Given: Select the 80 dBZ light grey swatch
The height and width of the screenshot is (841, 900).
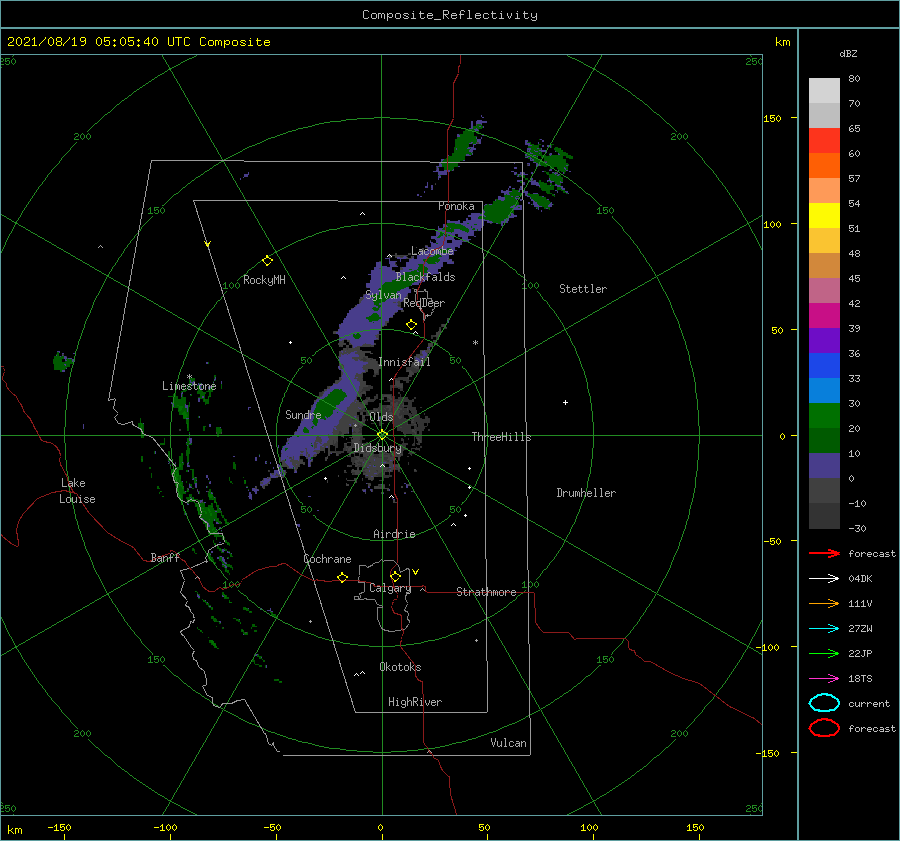Looking at the screenshot, I should coord(824,90).
